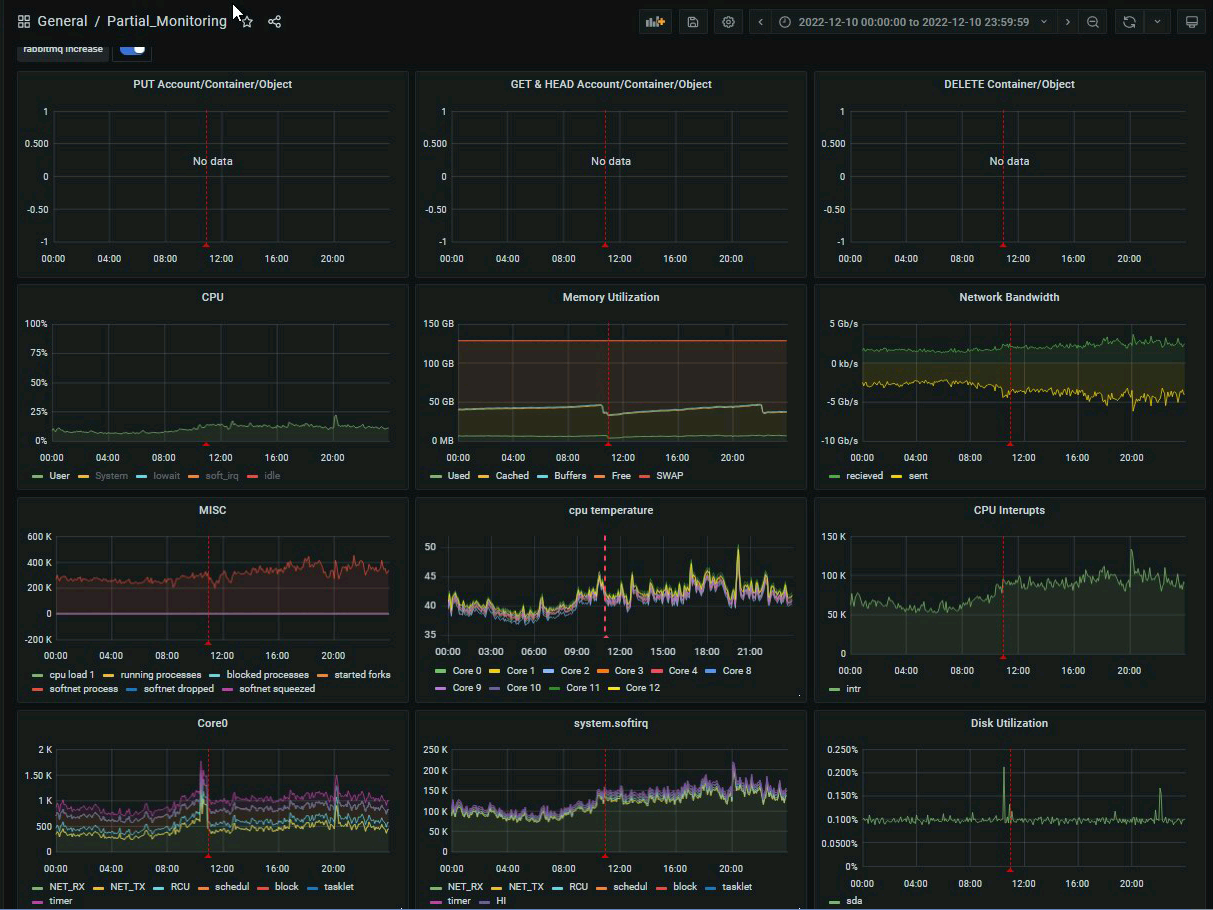Open the General folder breadcrumb
The image size is (1213, 910).
coord(62,22)
